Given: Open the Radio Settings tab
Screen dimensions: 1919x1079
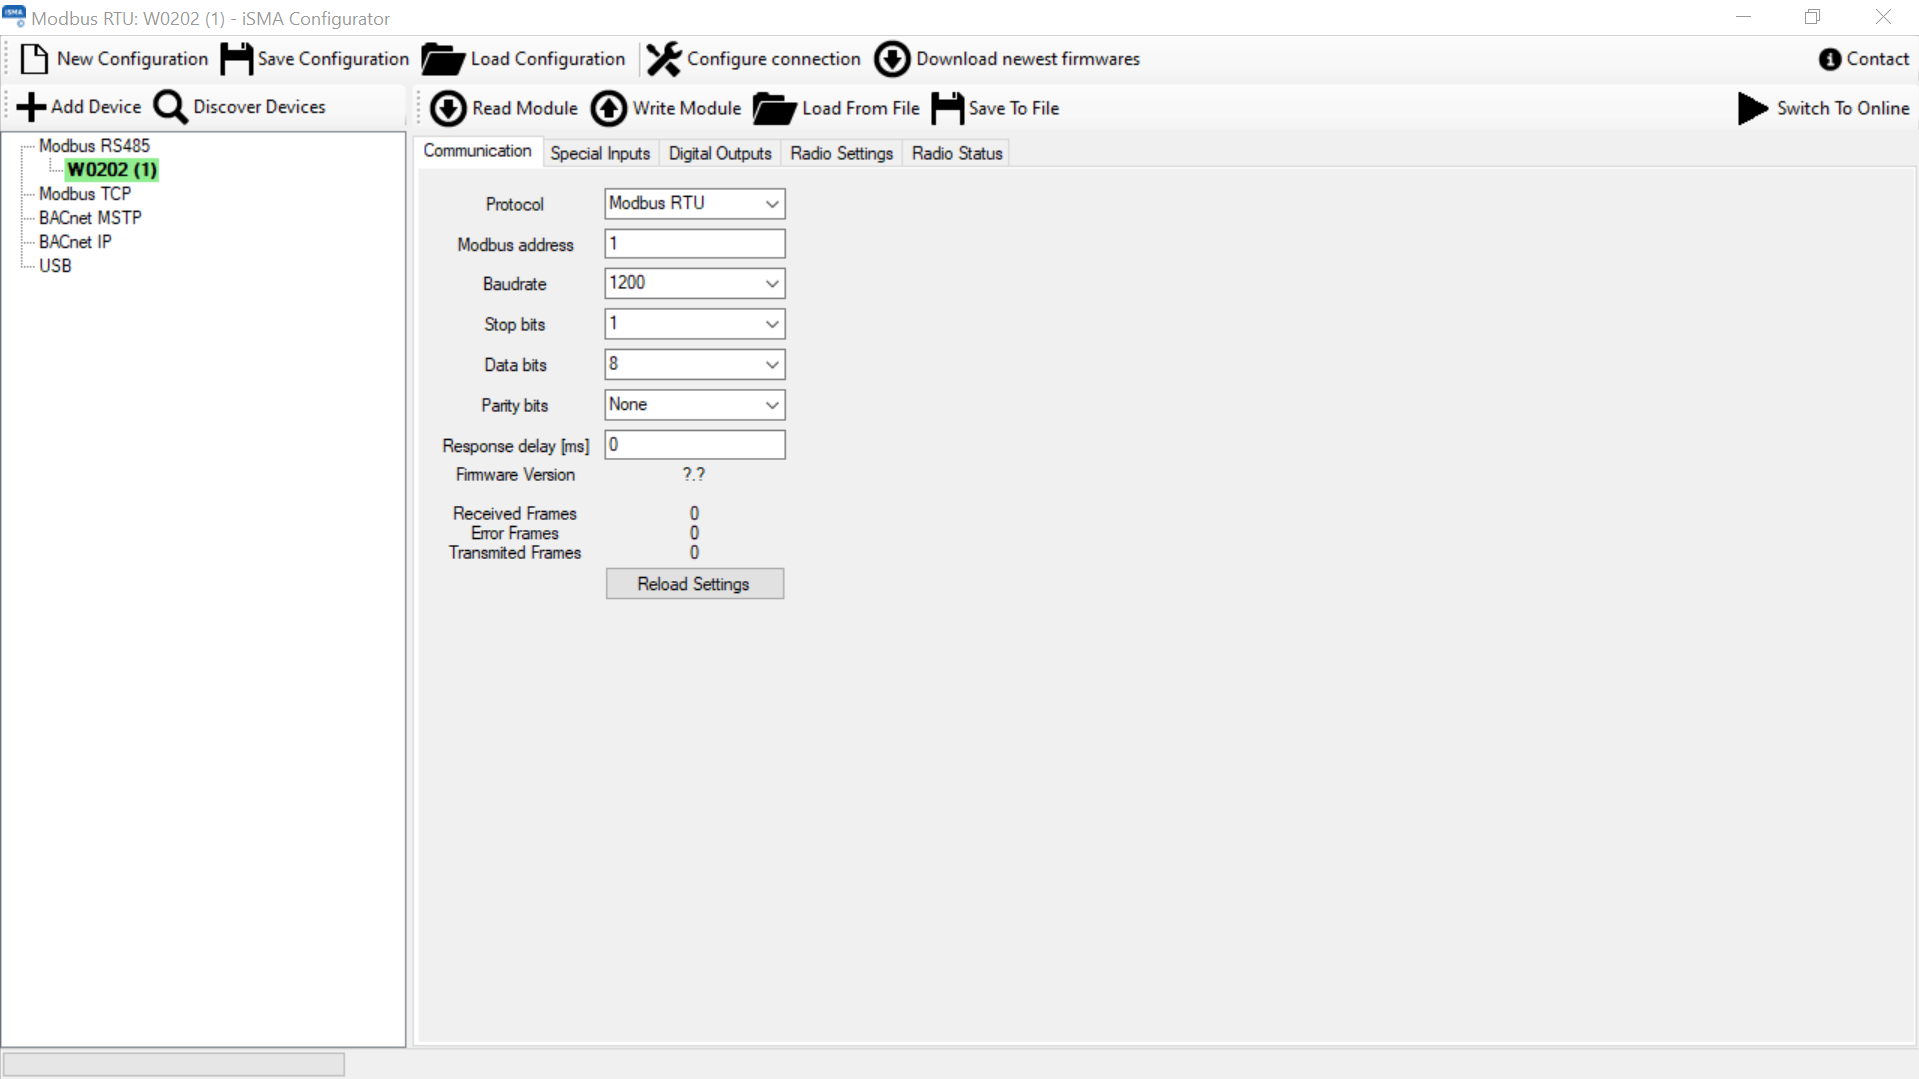Looking at the screenshot, I should click(x=841, y=153).
